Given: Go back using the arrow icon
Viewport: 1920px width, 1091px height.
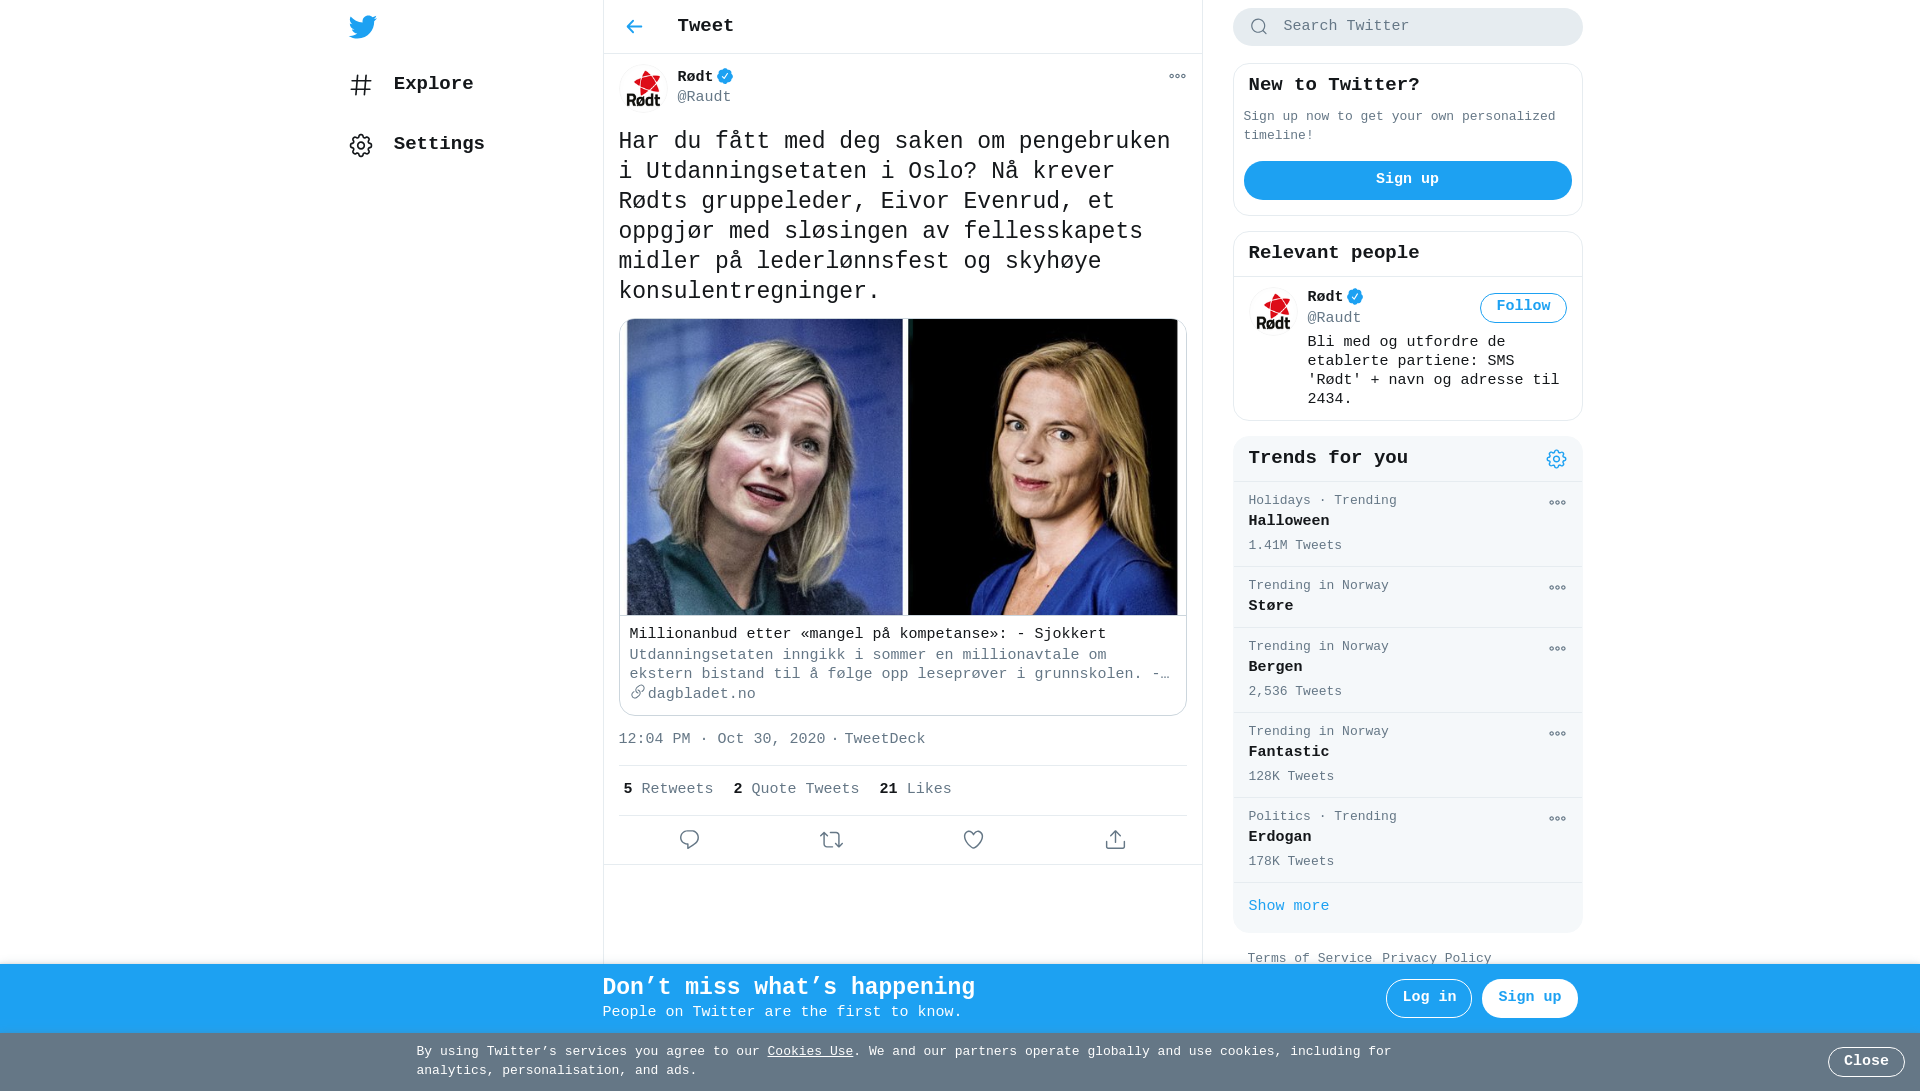Looking at the screenshot, I should [634, 27].
